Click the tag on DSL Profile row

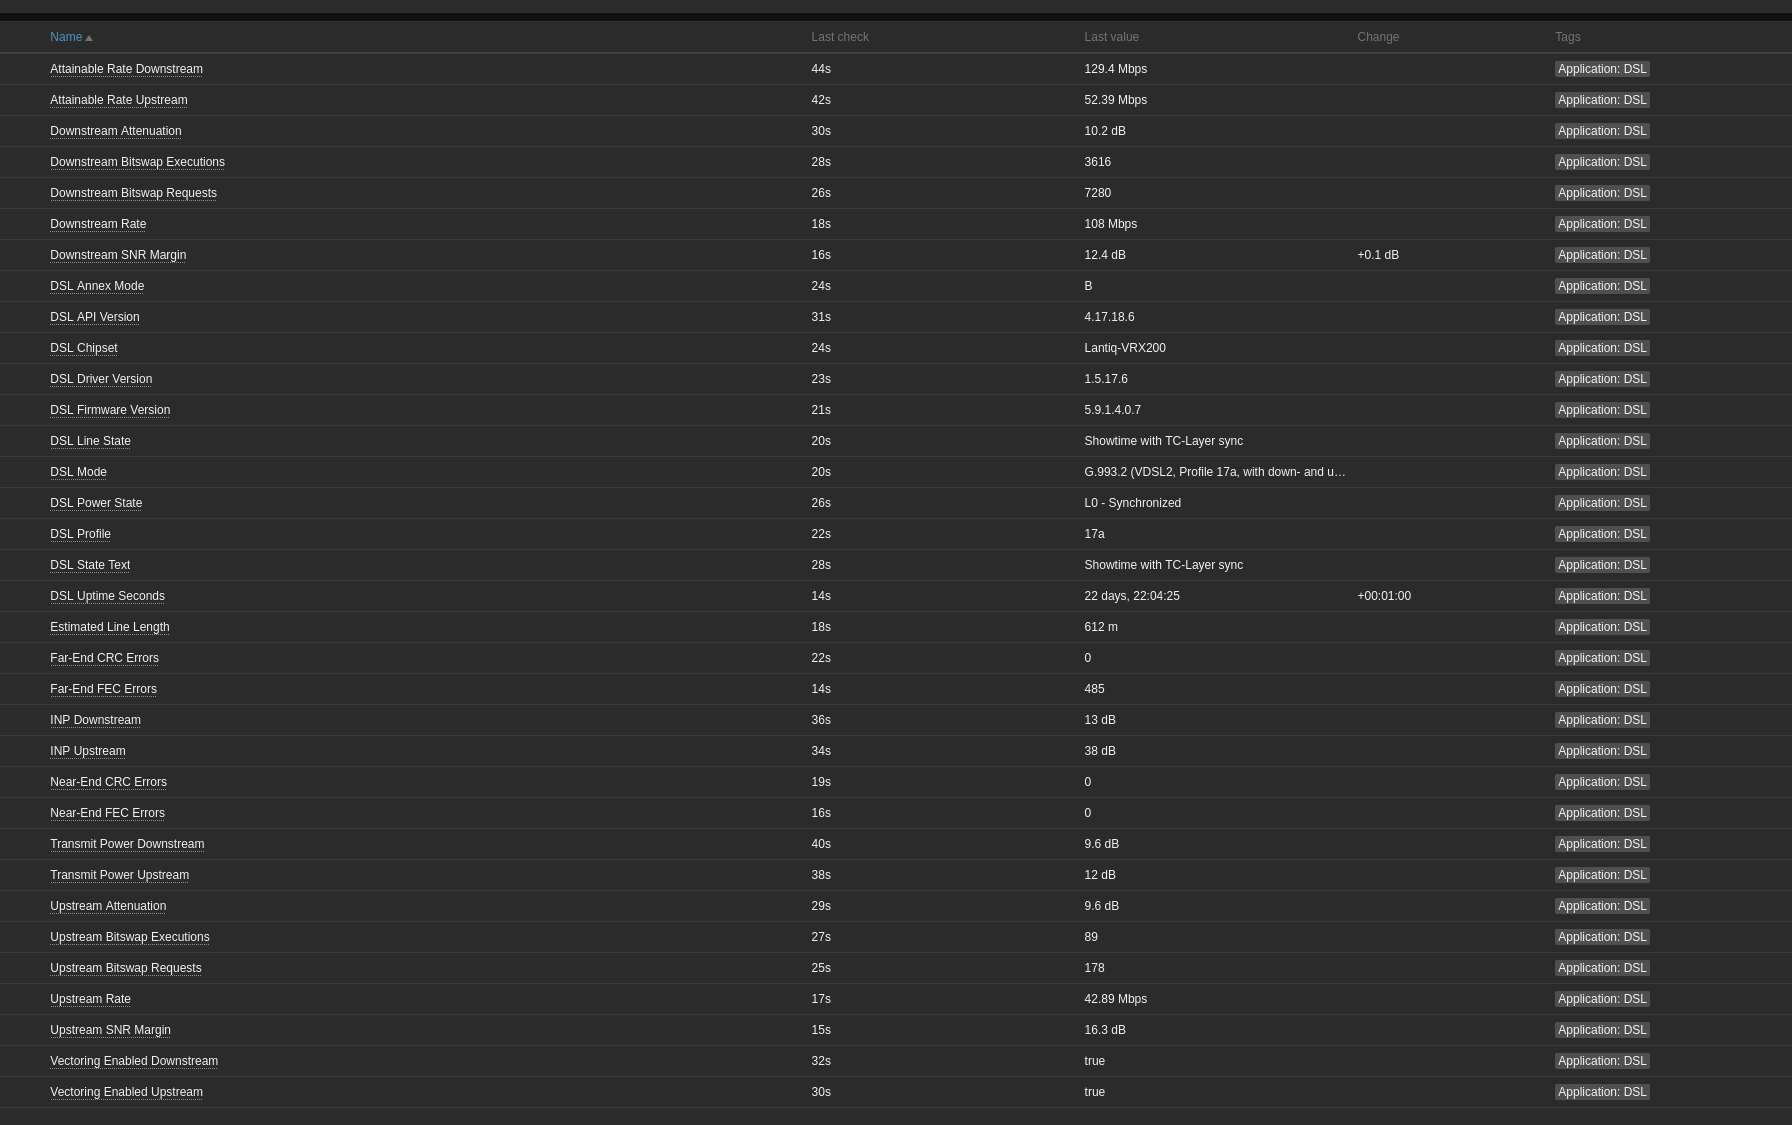pos(1601,534)
